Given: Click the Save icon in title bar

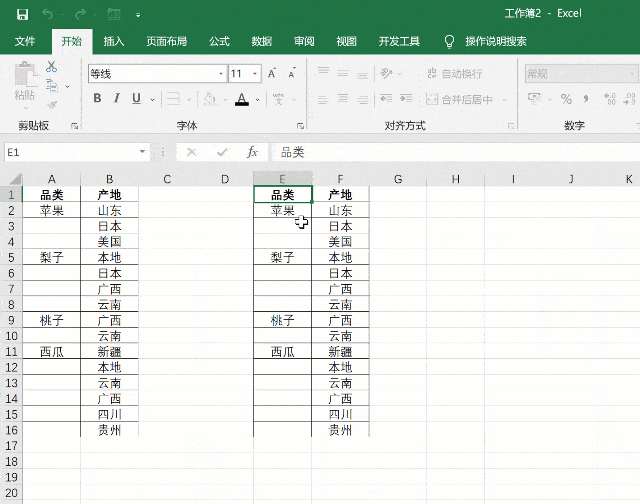Looking at the screenshot, I should click(x=22, y=15).
